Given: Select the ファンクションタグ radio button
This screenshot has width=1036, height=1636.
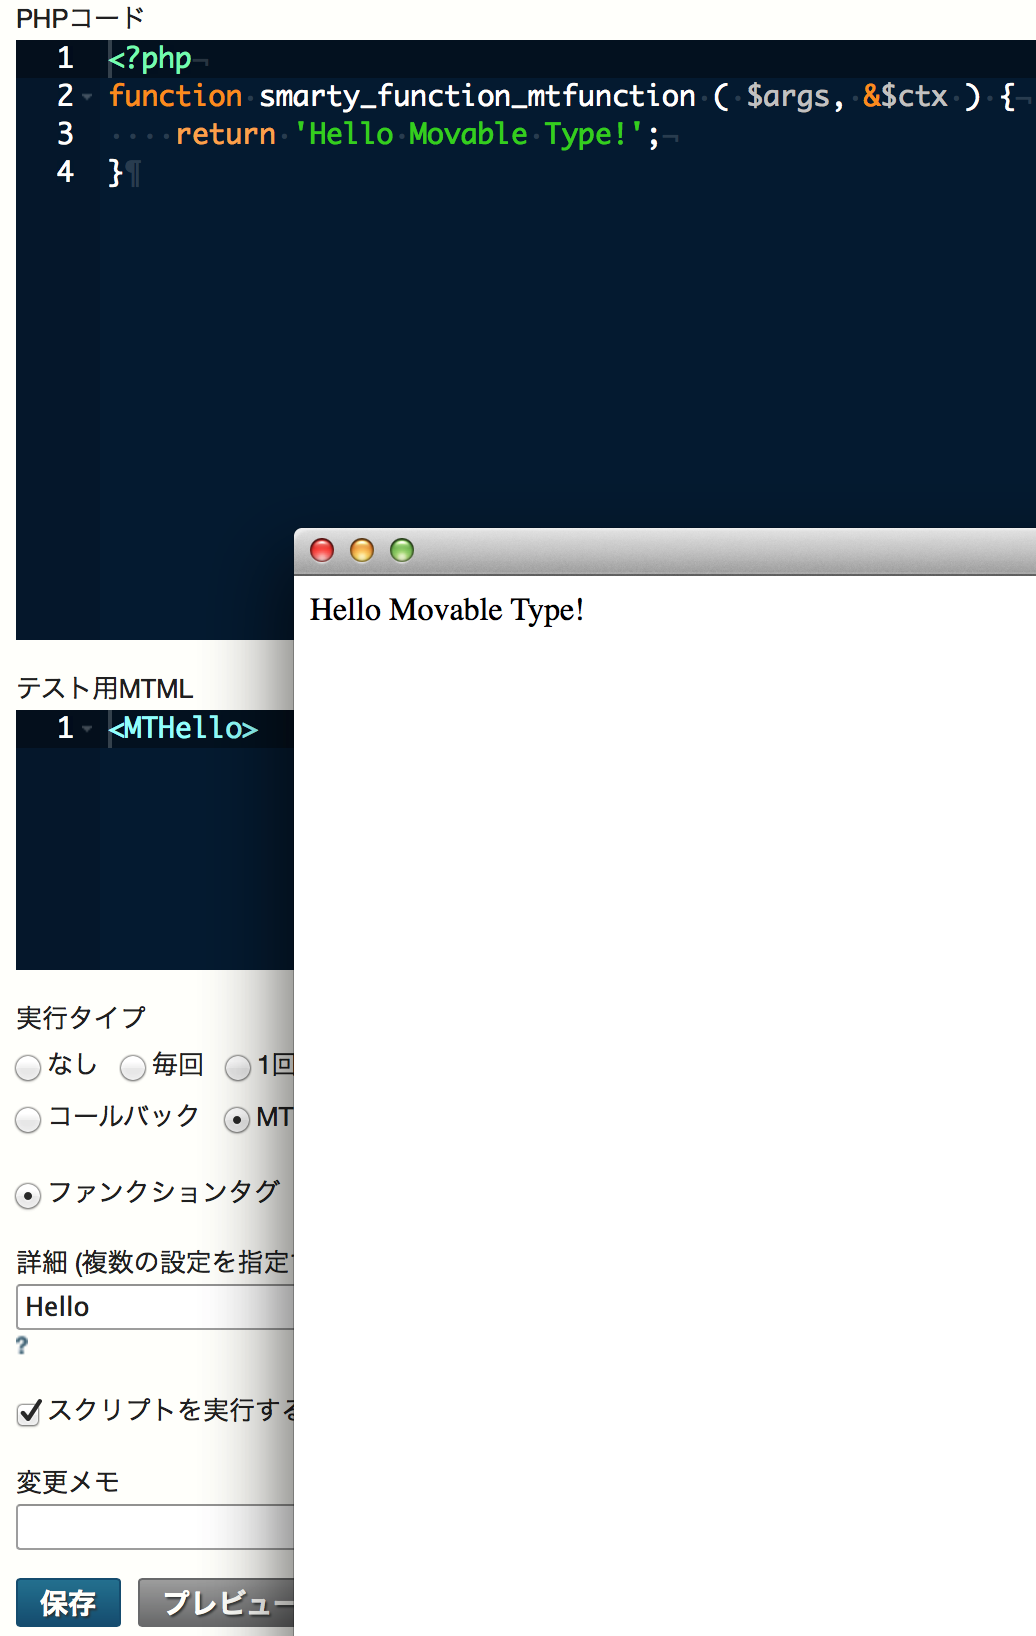Looking at the screenshot, I should click(x=29, y=1195).
